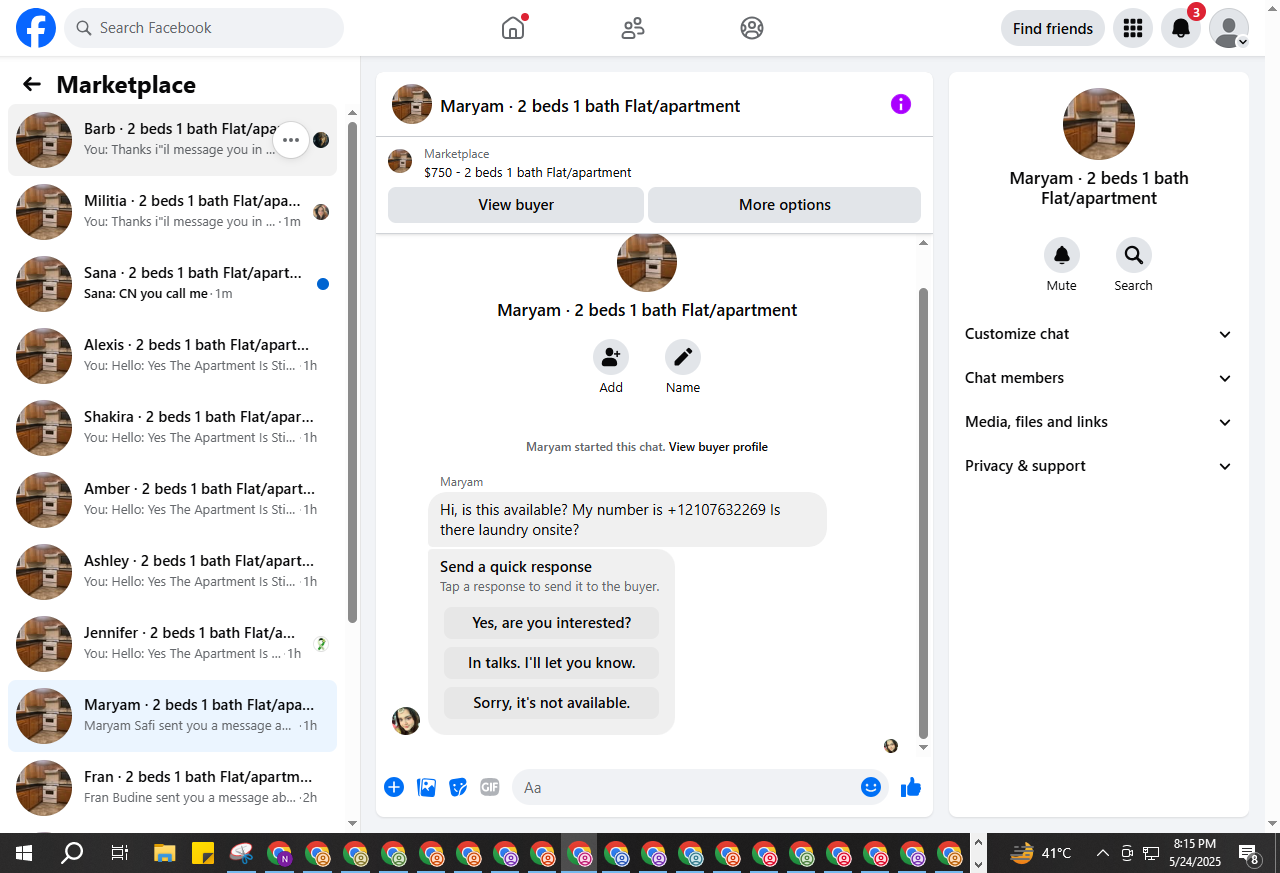The image size is (1280, 873).
Task: Send quick response 'Sorry, it's not available.'
Action: click(x=552, y=703)
